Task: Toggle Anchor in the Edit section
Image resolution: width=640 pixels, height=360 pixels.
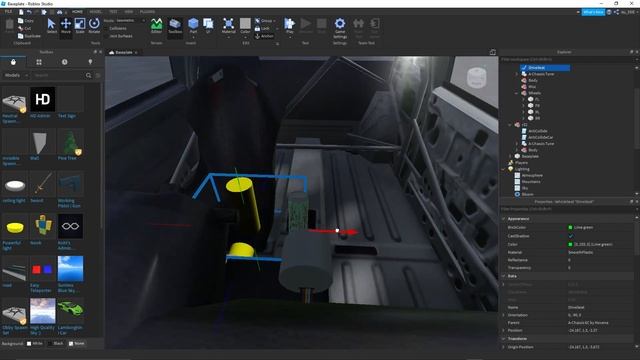Action: (264, 36)
